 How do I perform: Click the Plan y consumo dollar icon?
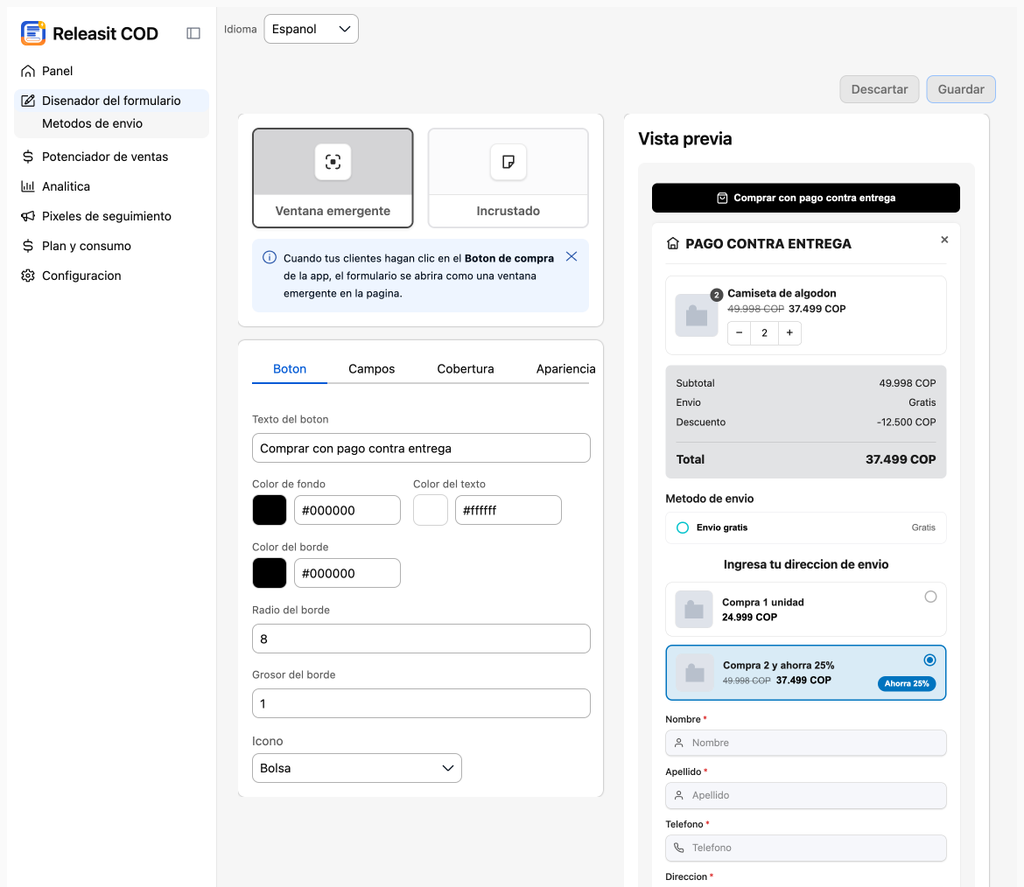click(27, 246)
